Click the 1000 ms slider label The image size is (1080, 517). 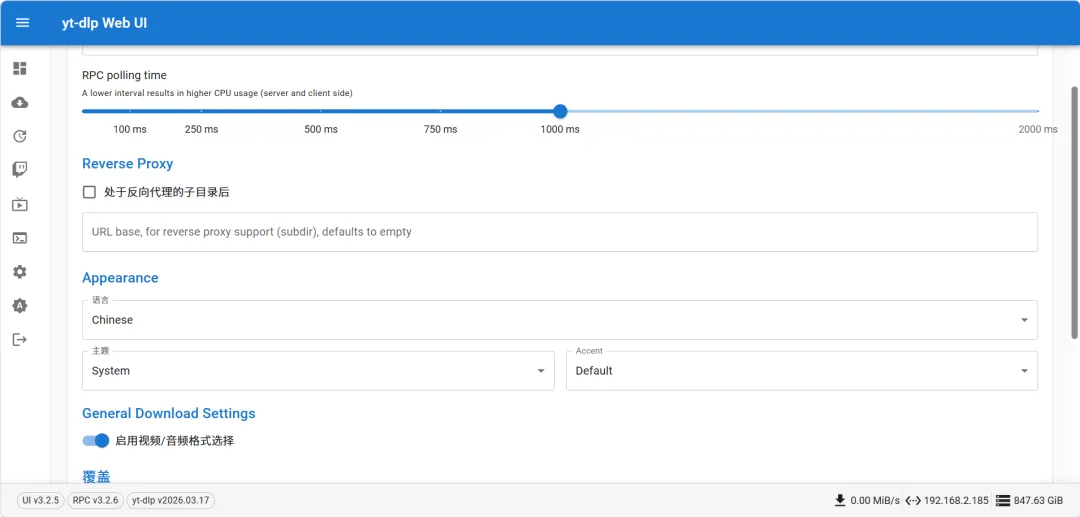(560, 129)
